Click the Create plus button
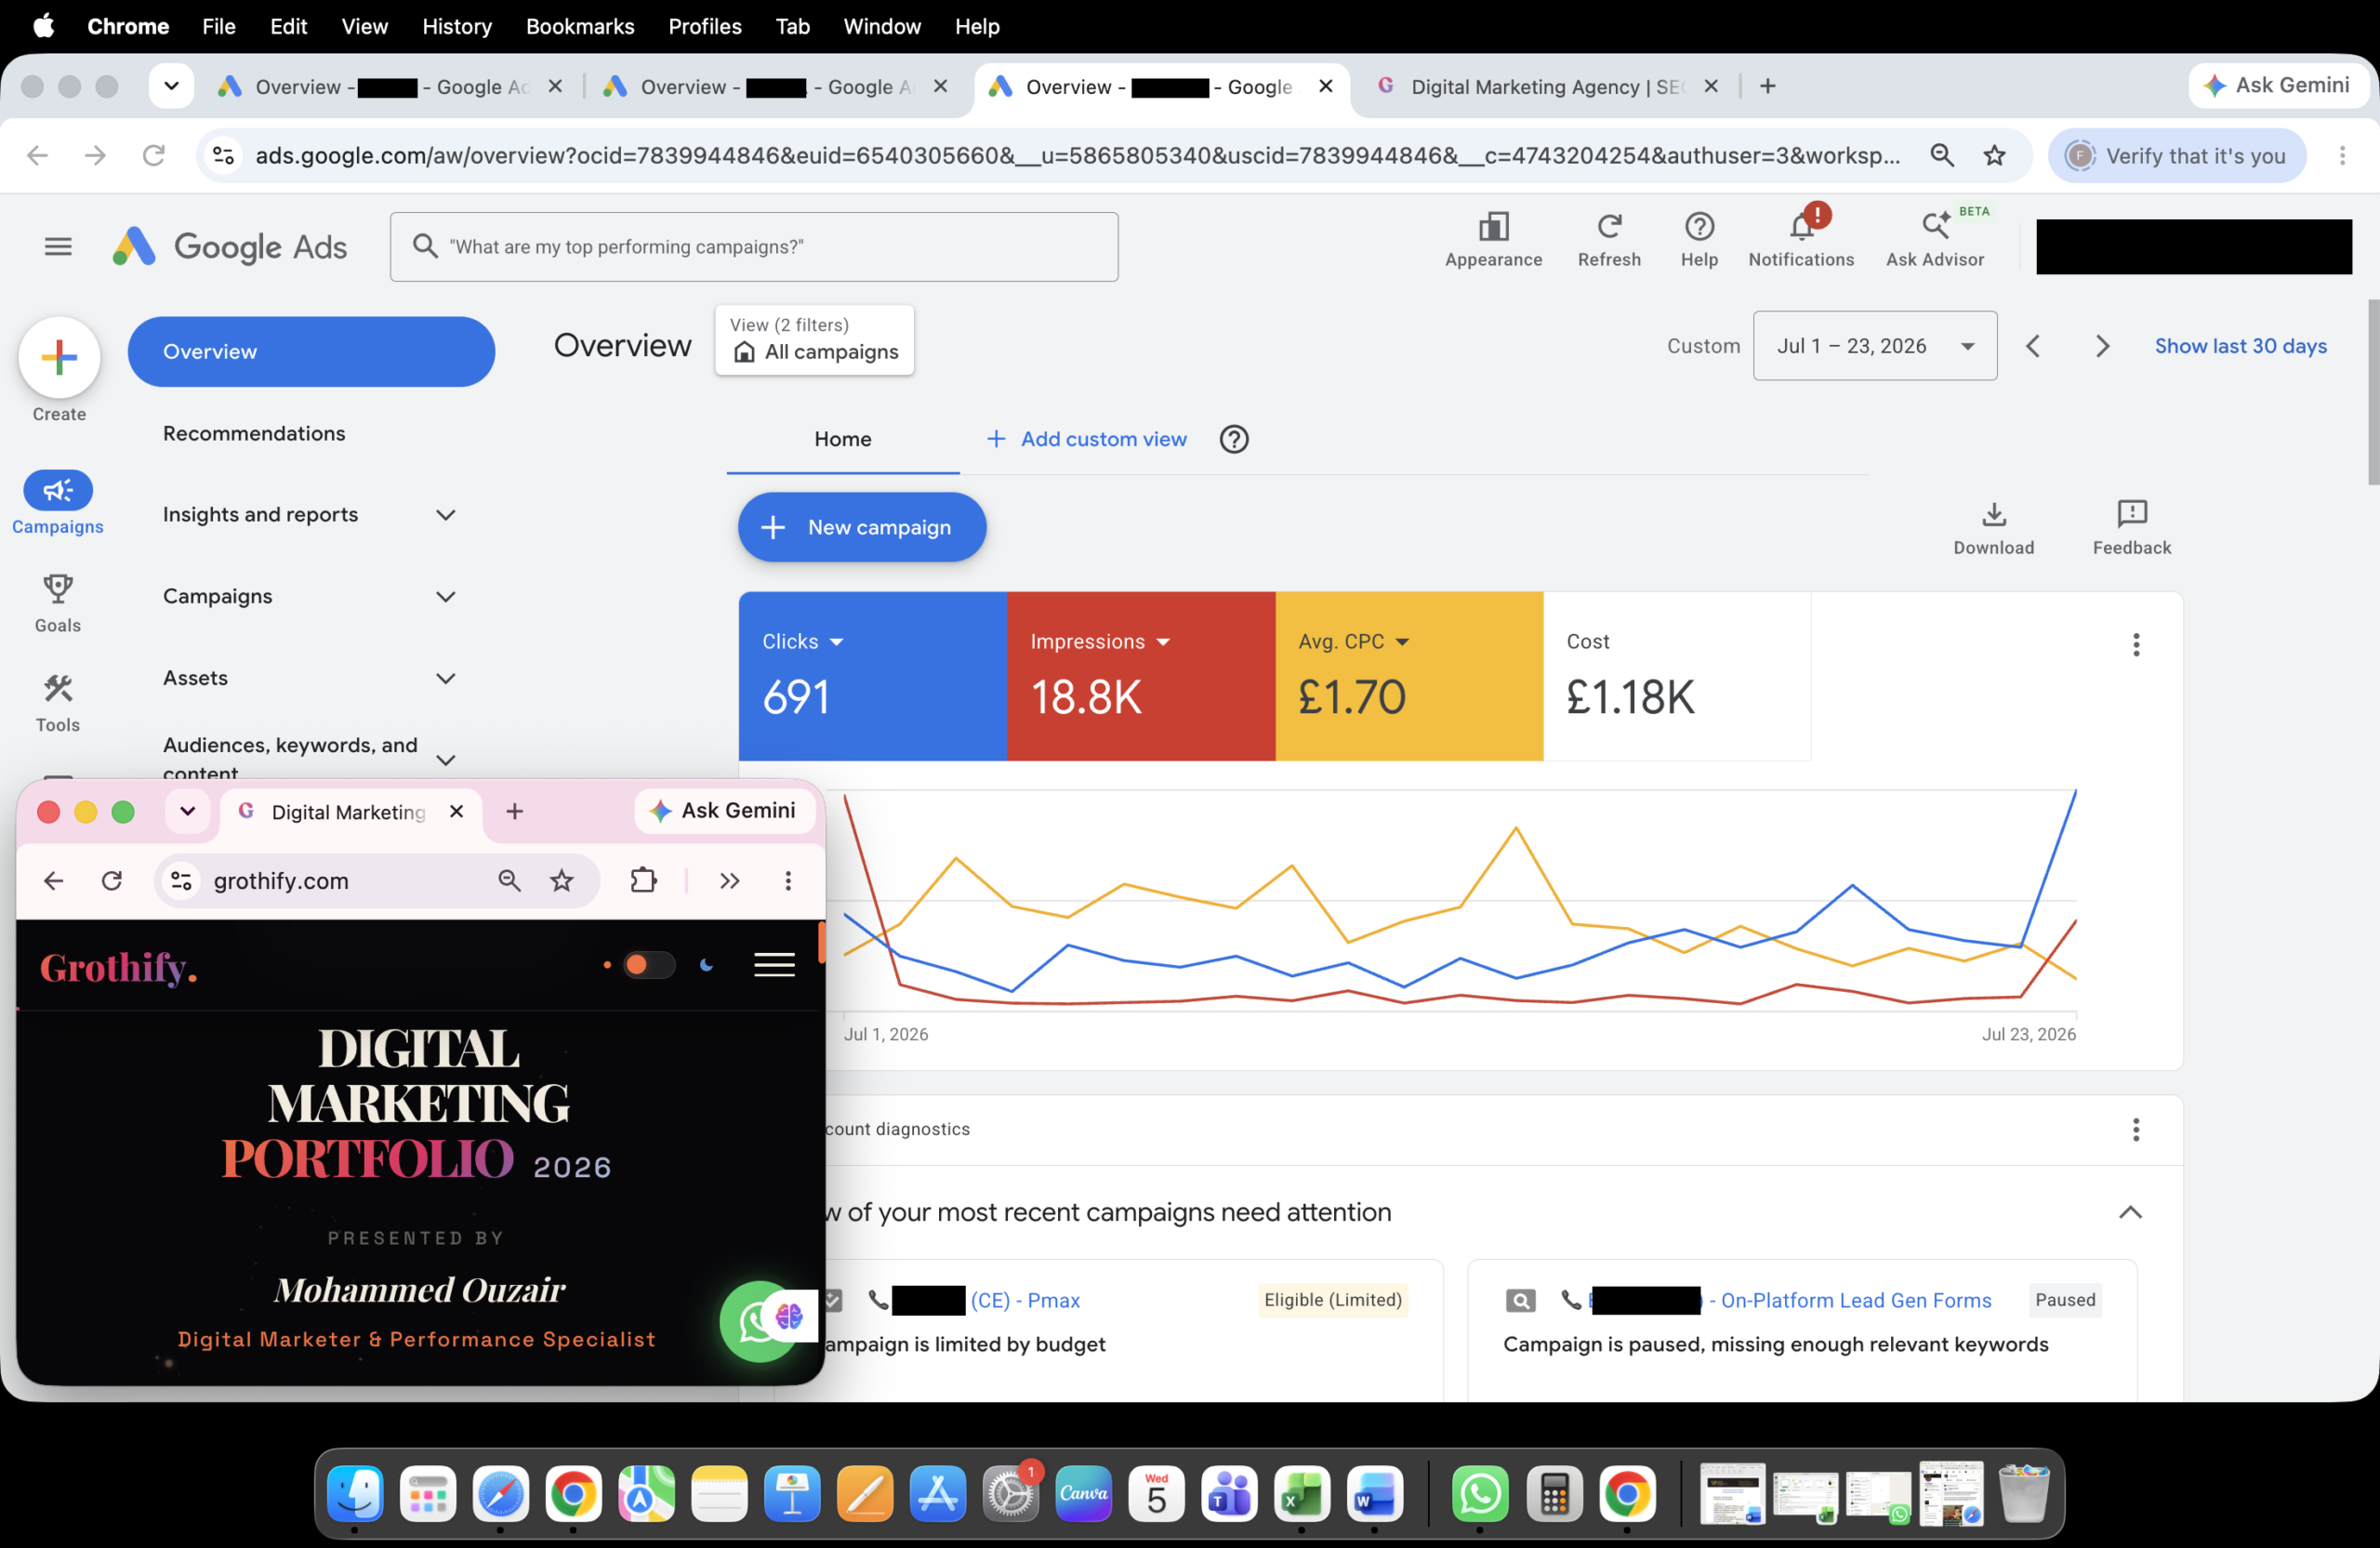The height and width of the screenshot is (1548, 2380). coord(59,357)
